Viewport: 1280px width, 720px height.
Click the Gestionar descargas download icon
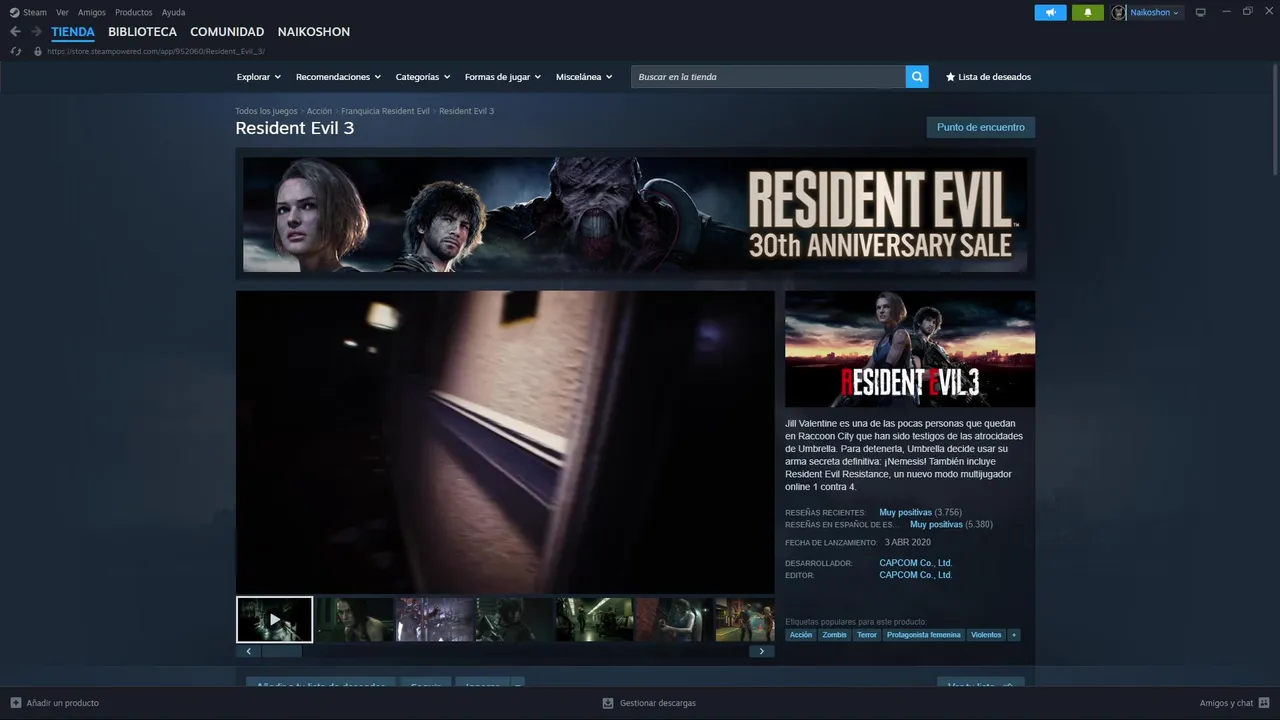[608, 703]
